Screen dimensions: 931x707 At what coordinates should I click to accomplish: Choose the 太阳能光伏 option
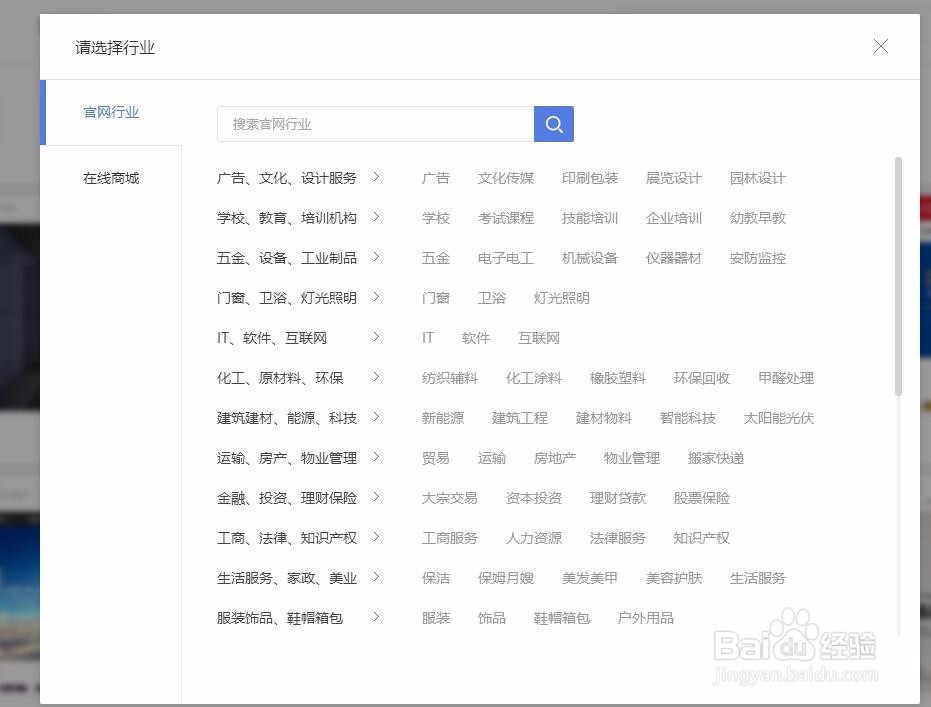coord(778,417)
